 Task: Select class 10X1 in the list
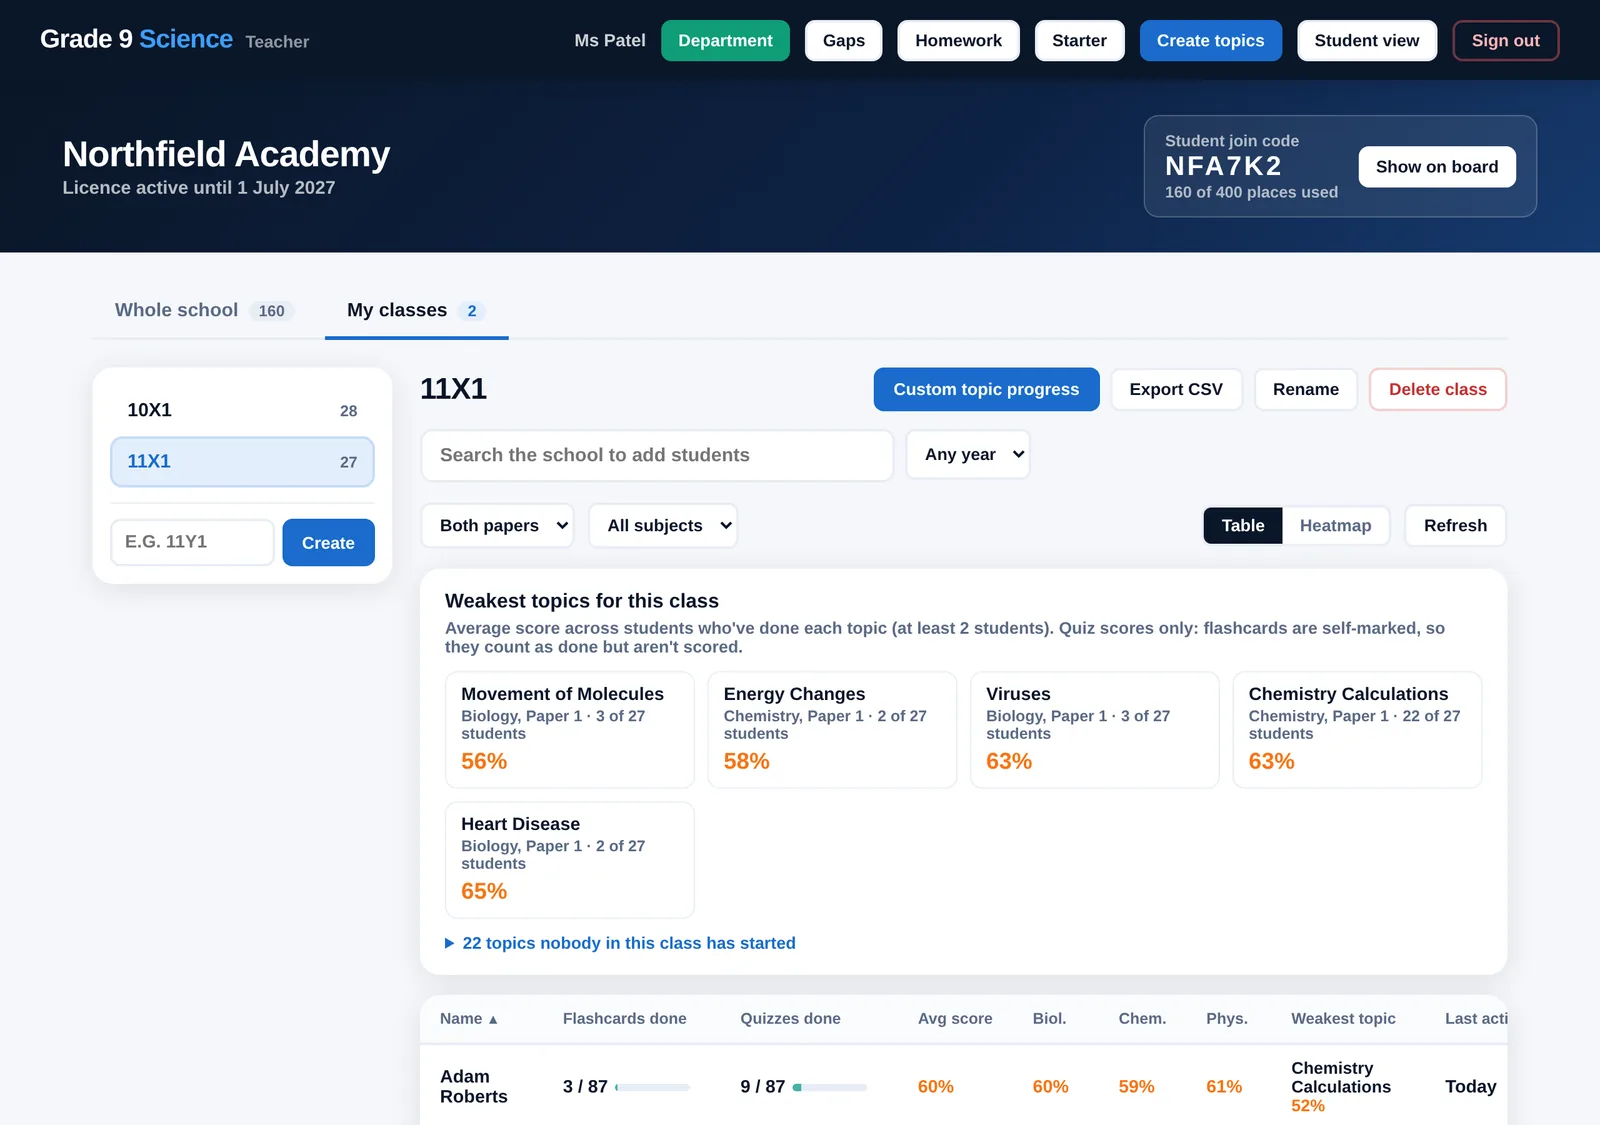point(242,410)
